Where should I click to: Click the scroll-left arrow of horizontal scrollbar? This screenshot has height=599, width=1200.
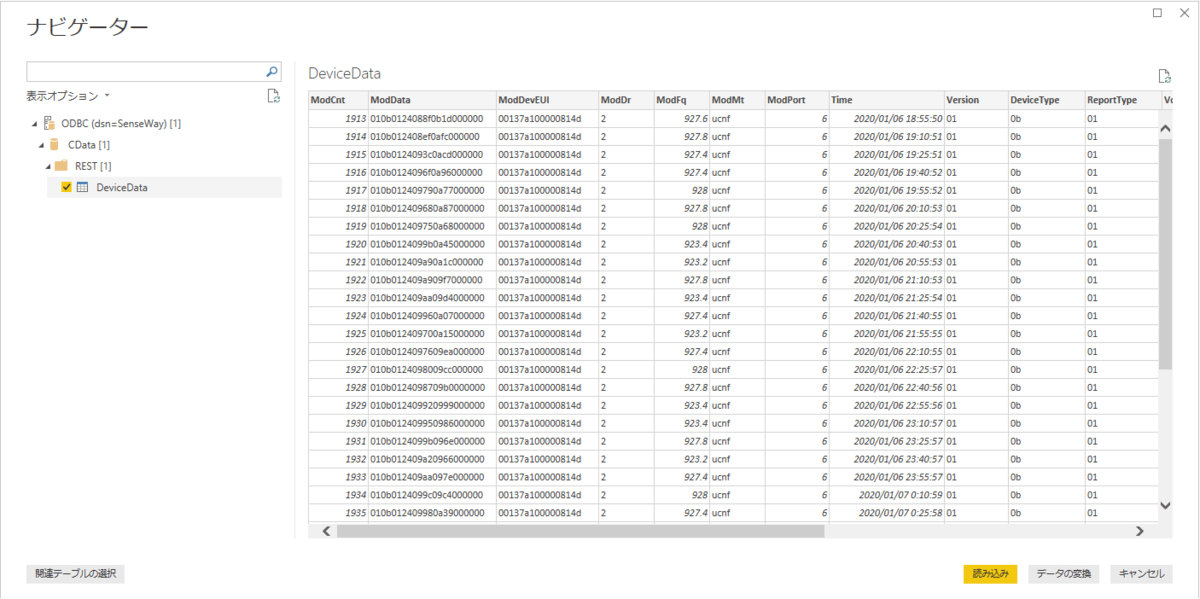tap(325, 531)
